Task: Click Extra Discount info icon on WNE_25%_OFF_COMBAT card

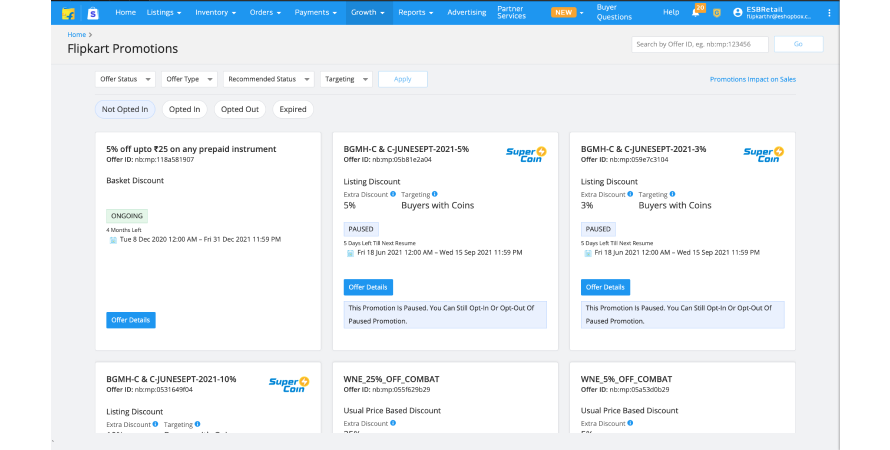Action: coord(393,423)
